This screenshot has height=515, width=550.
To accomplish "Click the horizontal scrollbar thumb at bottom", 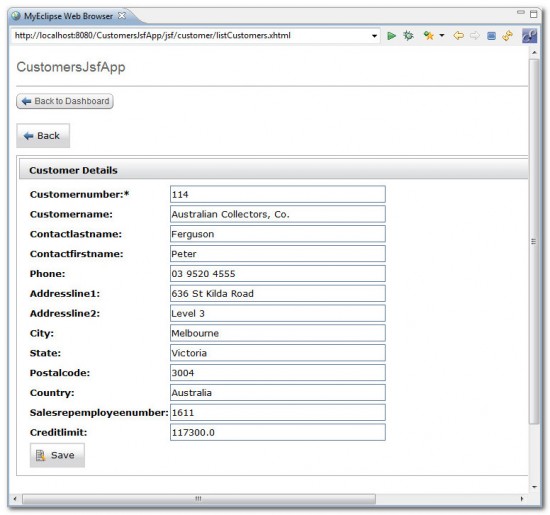I will (199, 499).
